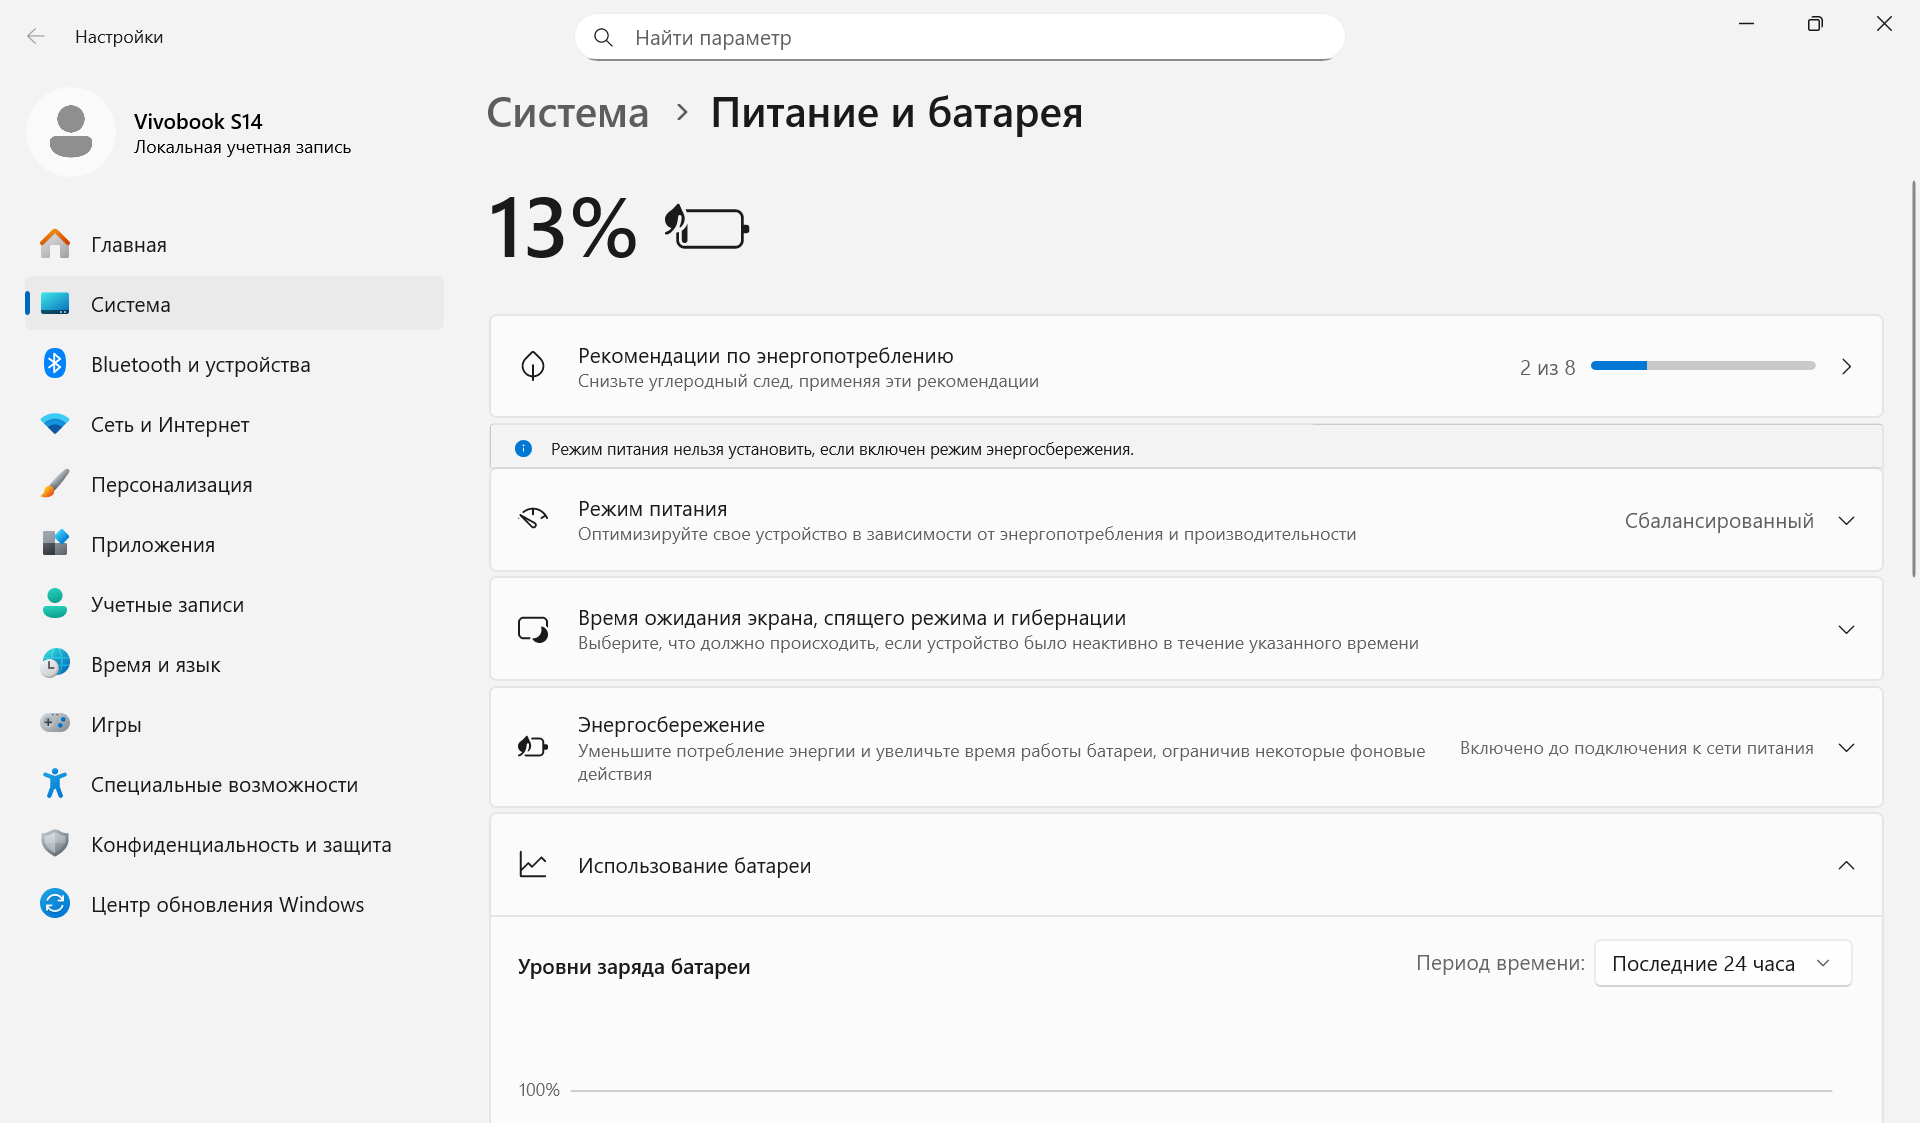Open Учетные записи section
The width and height of the screenshot is (1920, 1123).
tap(234, 604)
